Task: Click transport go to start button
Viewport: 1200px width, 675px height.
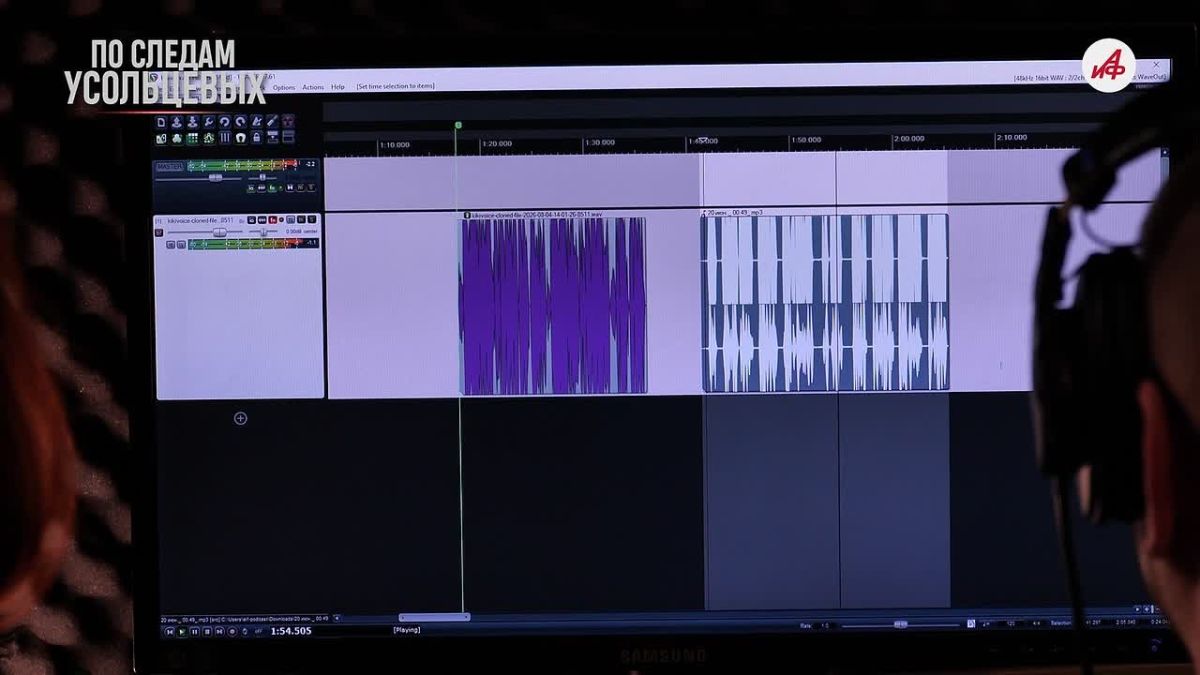Action: pyautogui.click(x=170, y=631)
